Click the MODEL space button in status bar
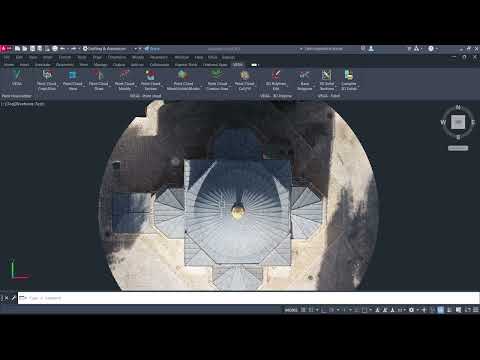 pos(291,310)
